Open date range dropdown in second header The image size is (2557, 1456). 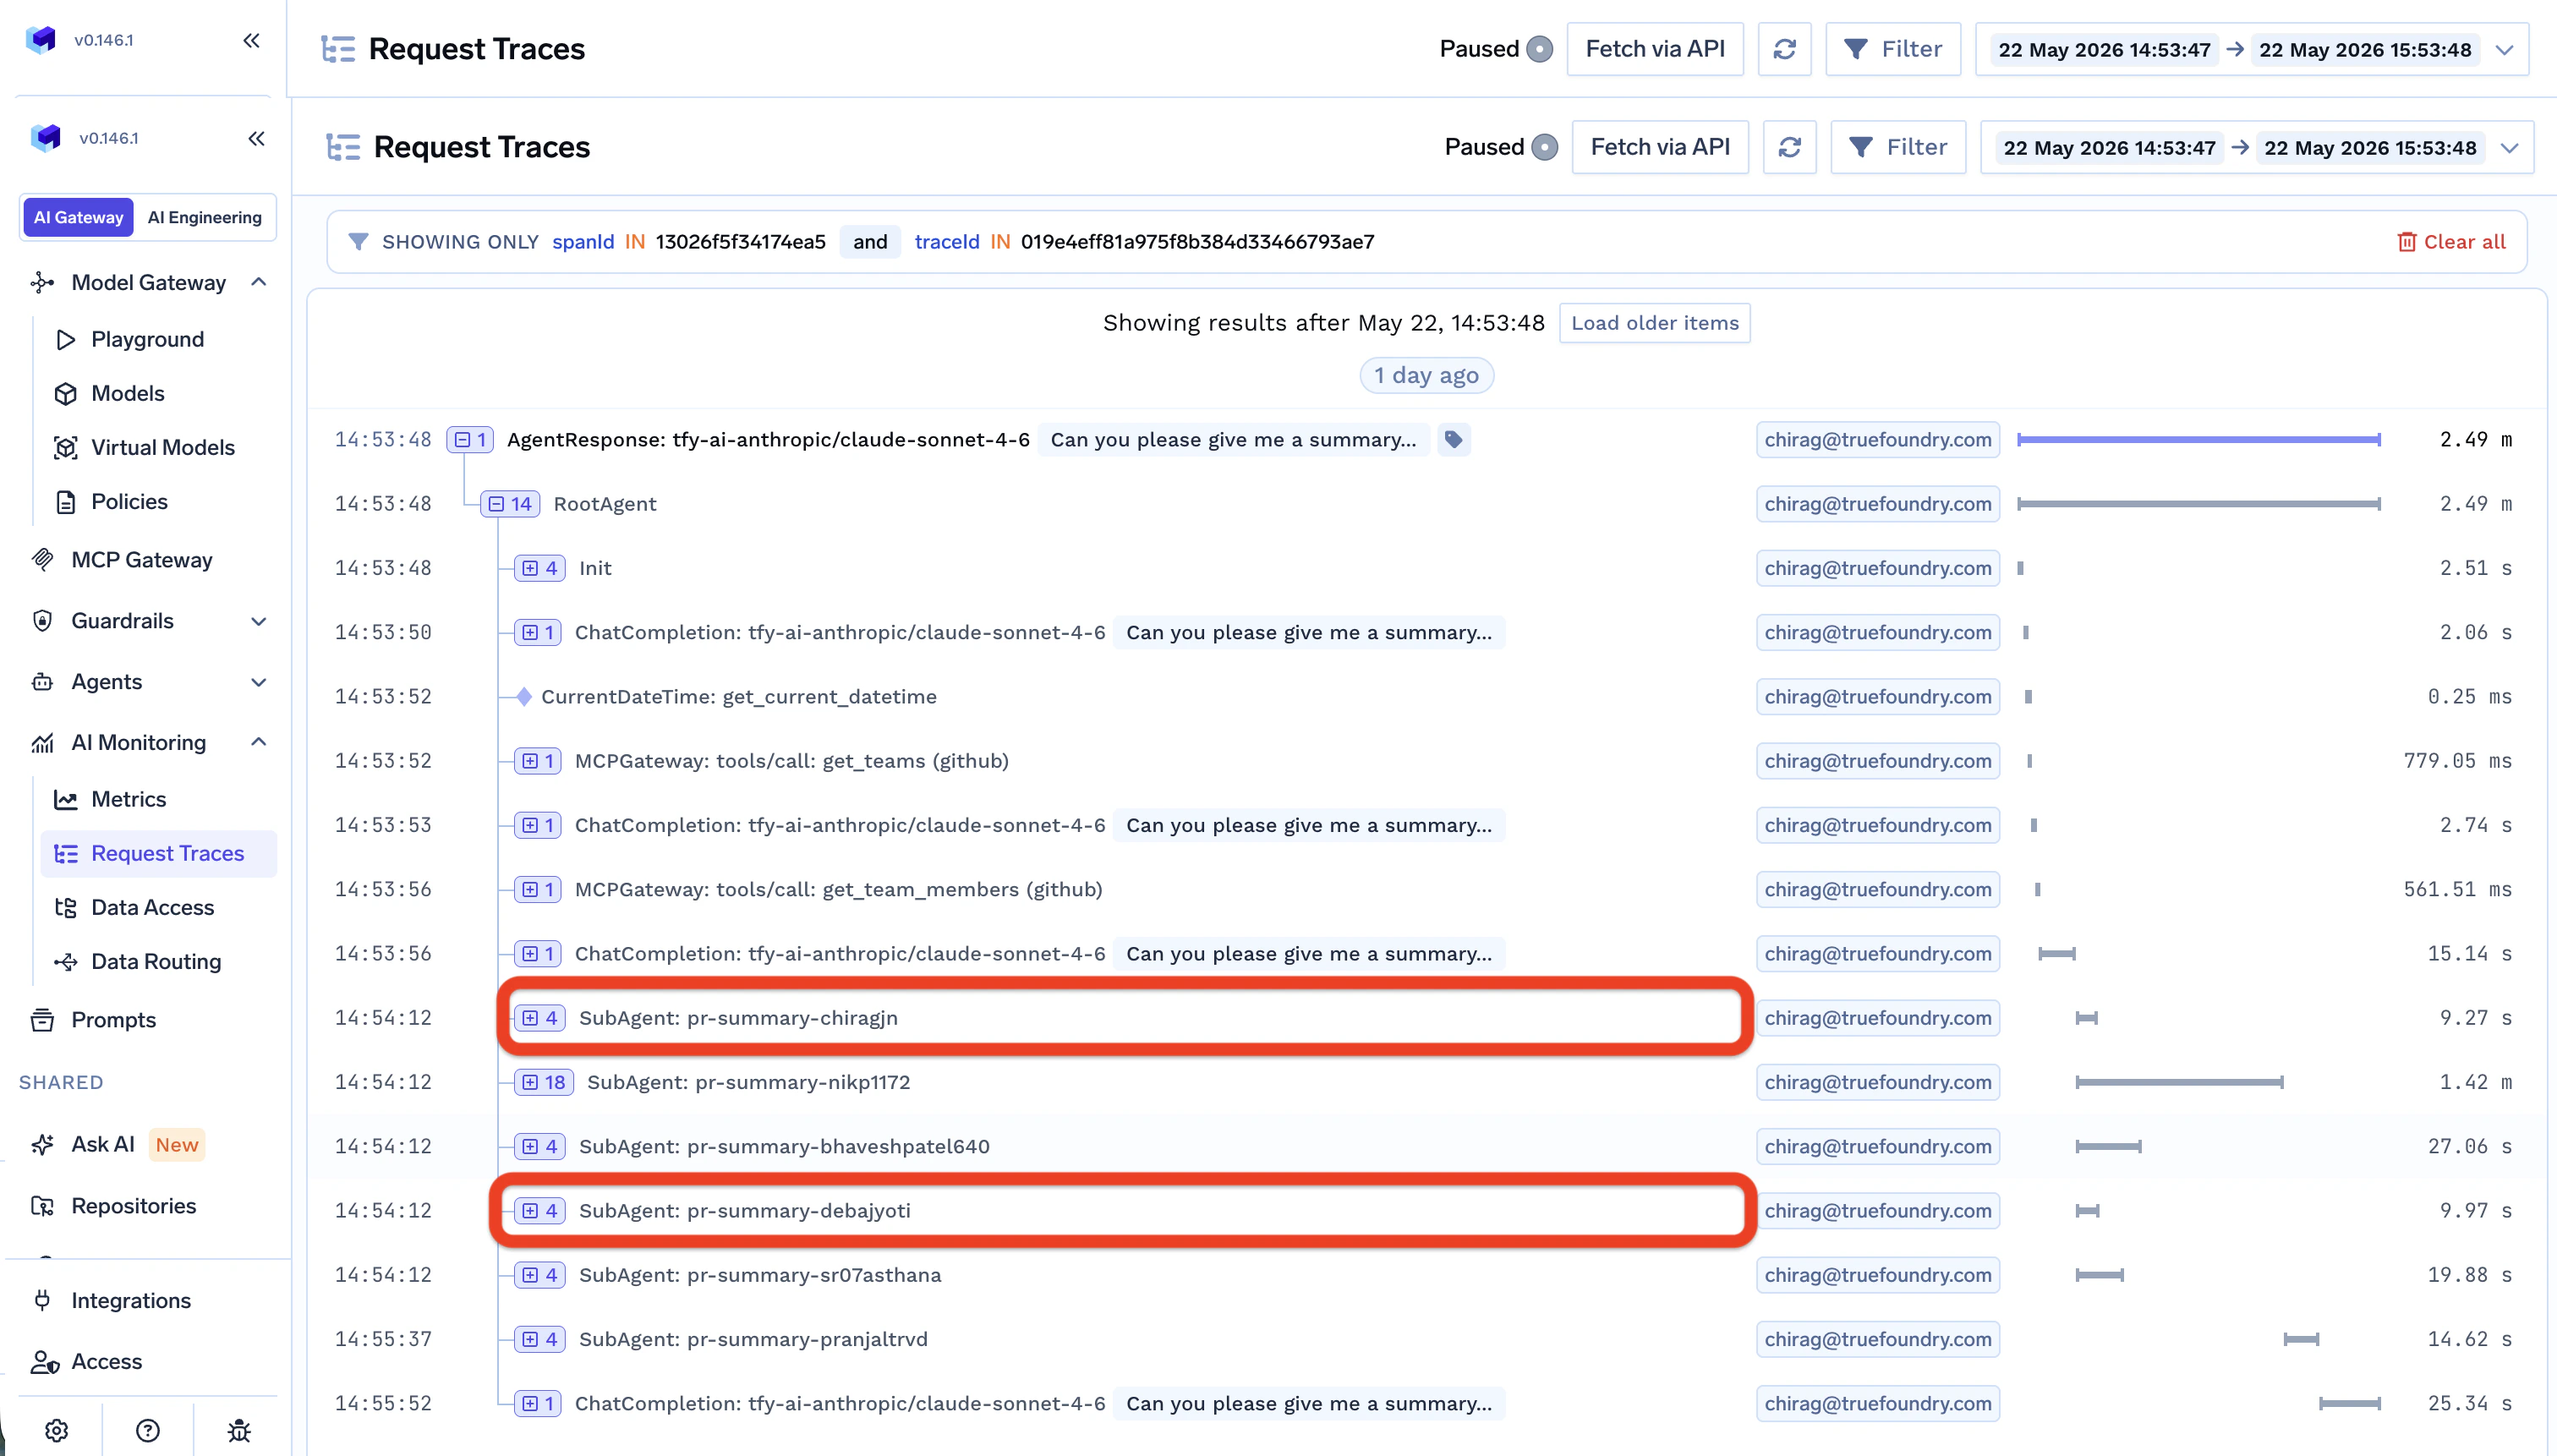coord(2510,148)
